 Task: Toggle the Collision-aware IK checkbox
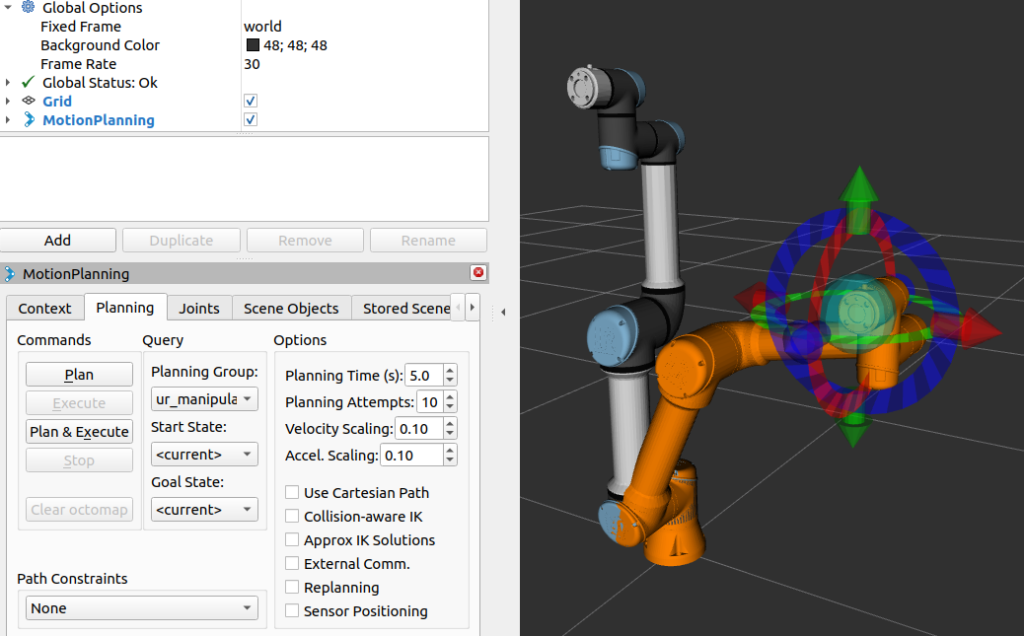click(x=292, y=516)
